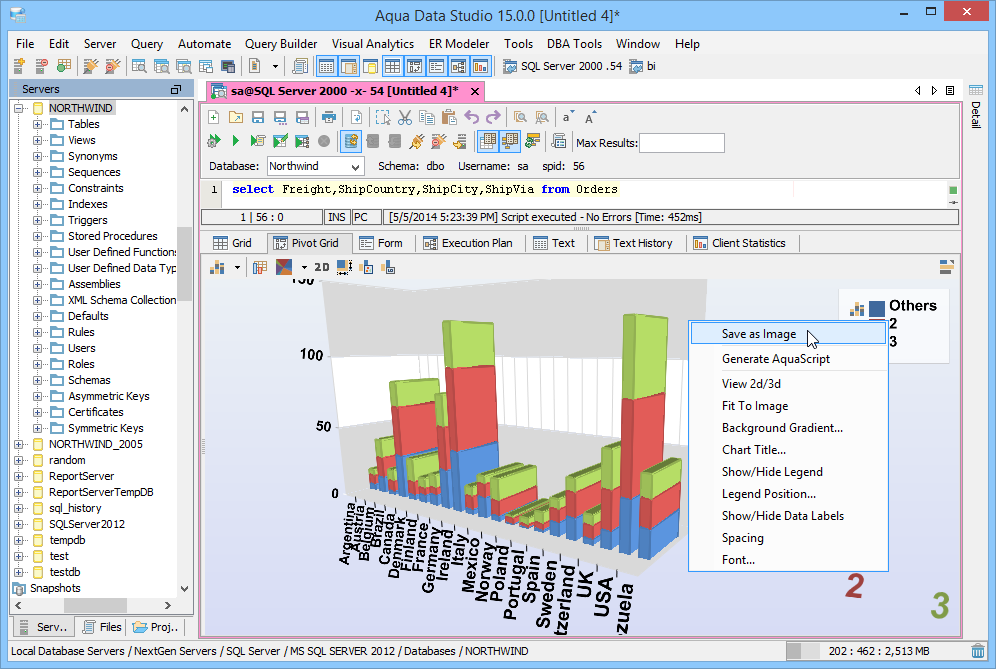Click the Servers tree horizontal scrollbar thumb

95,605
